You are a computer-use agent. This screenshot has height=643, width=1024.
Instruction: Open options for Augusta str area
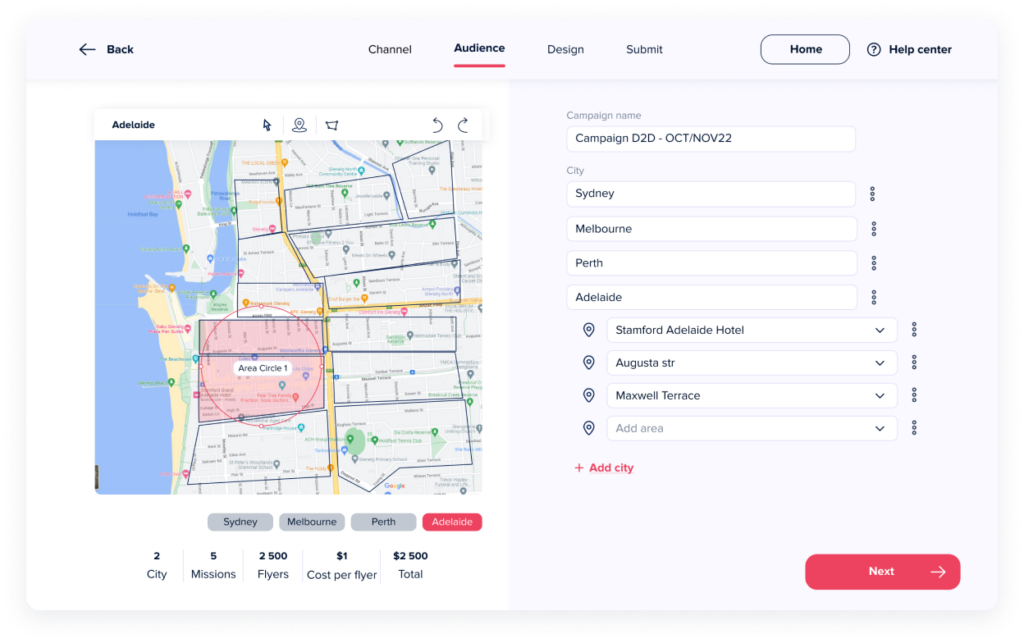point(914,362)
